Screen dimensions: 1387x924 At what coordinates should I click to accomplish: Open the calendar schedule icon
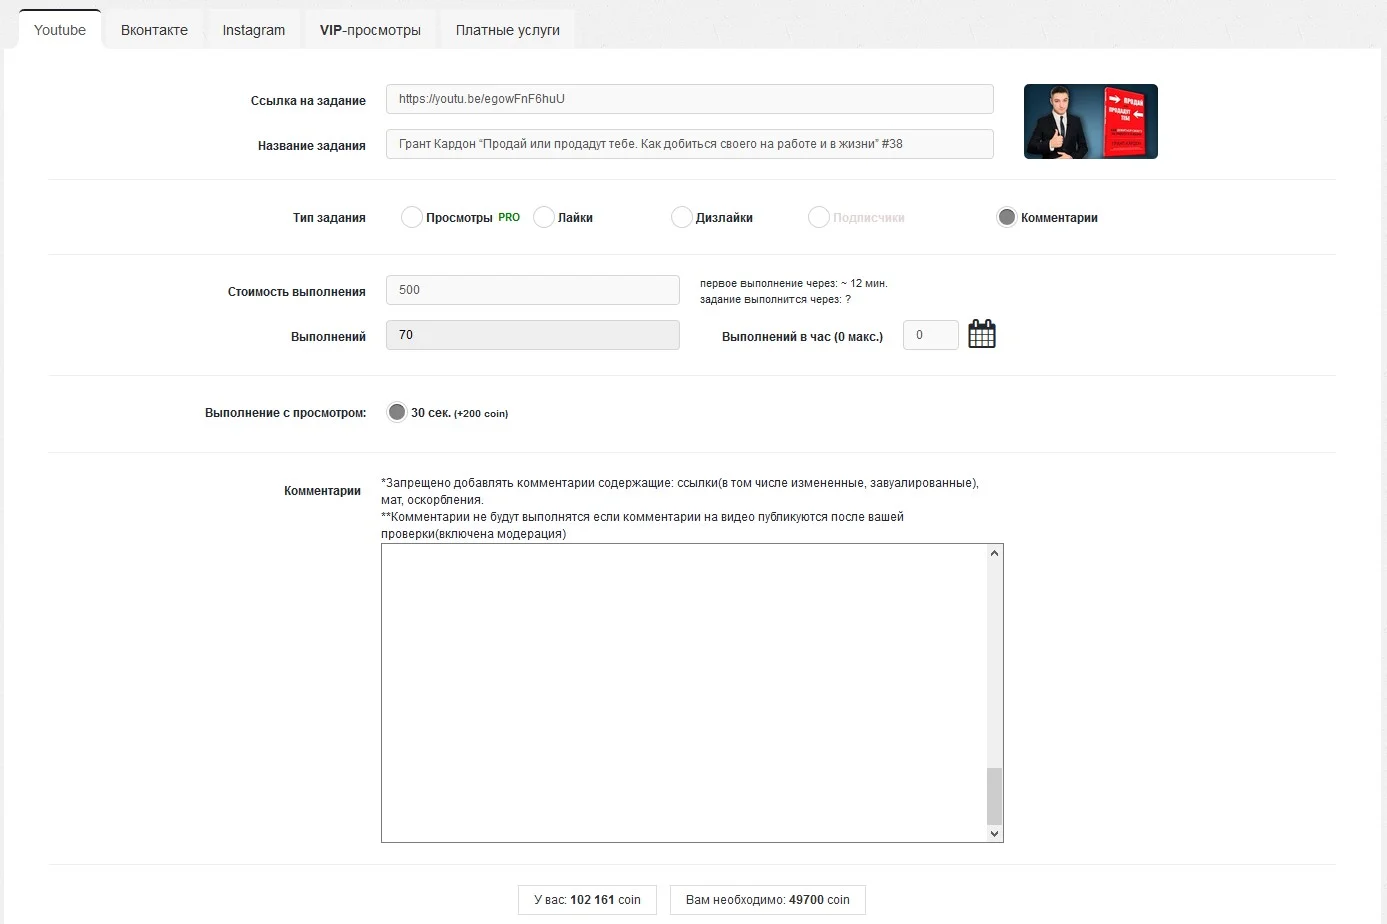[x=982, y=334]
